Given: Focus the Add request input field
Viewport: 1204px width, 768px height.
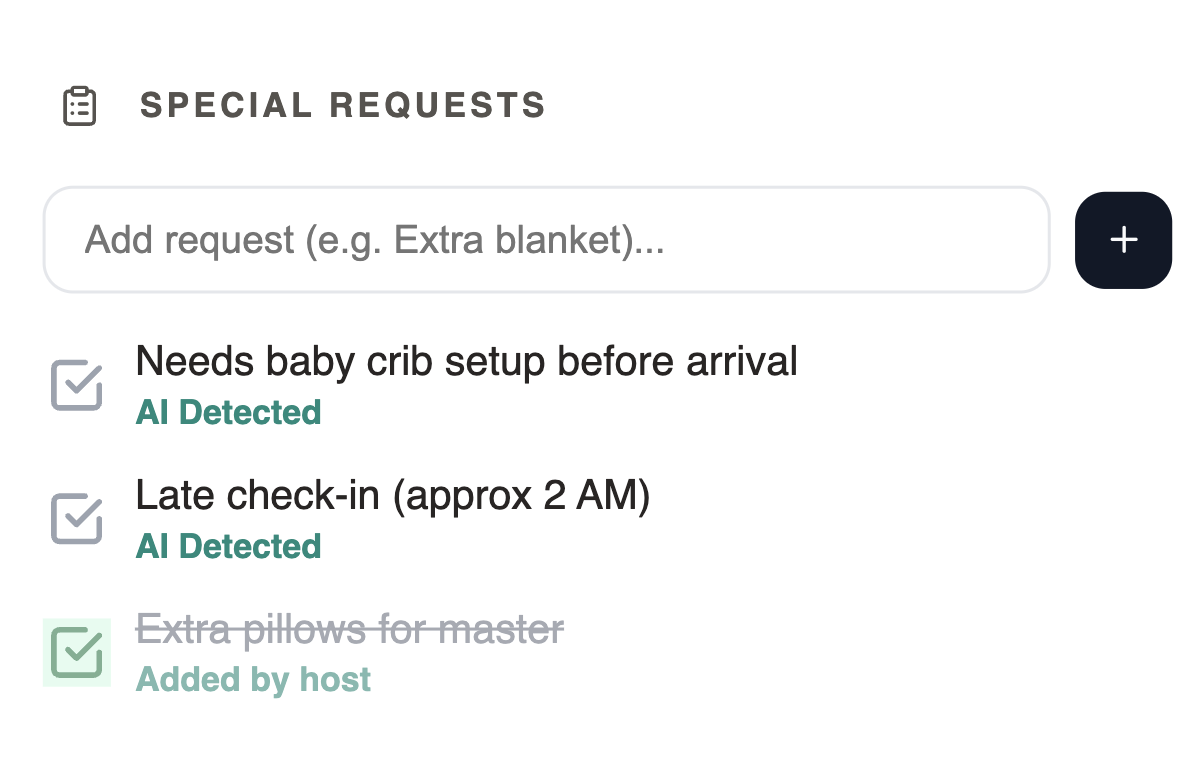Looking at the screenshot, I should (546, 240).
